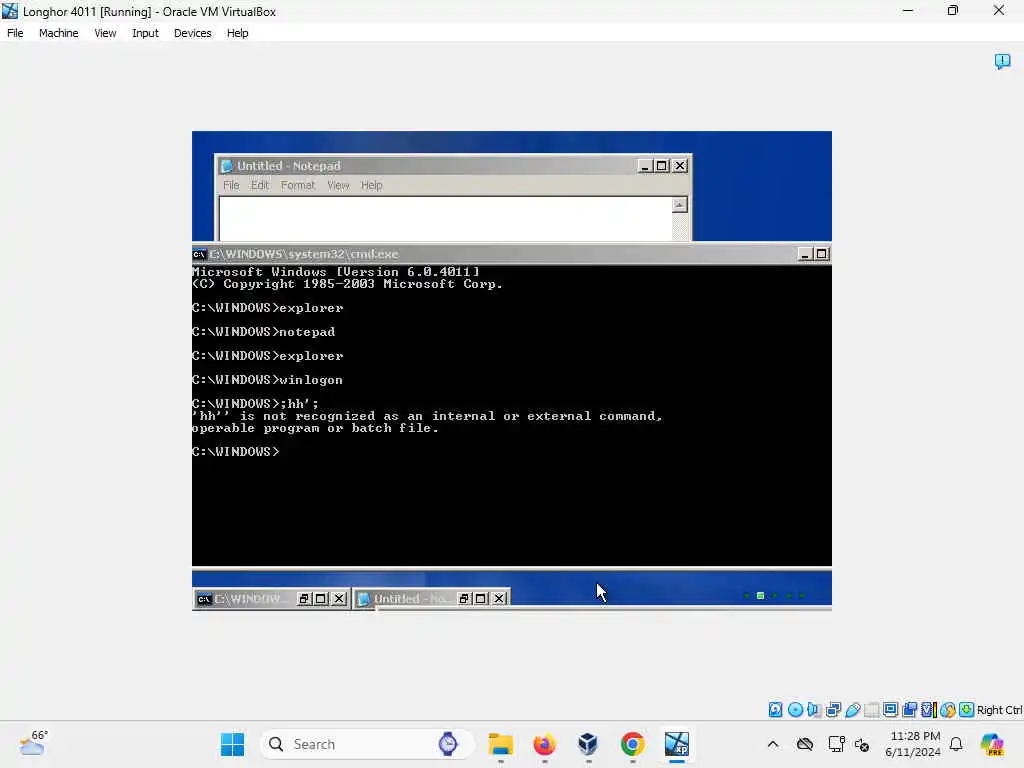Maximize the minimized Untitled - Notepad bar
The height and width of the screenshot is (768, 1024).
coord(481,599)
